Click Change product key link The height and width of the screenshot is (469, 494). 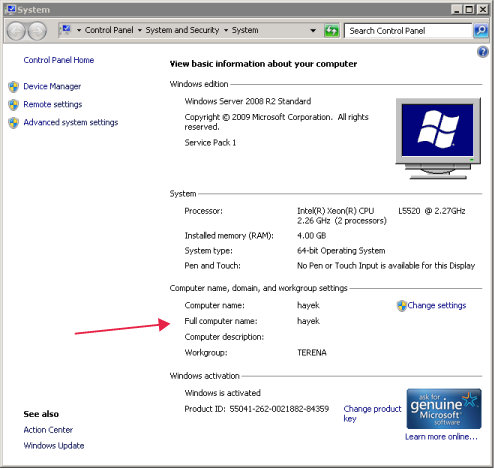(x=372, y=414)
